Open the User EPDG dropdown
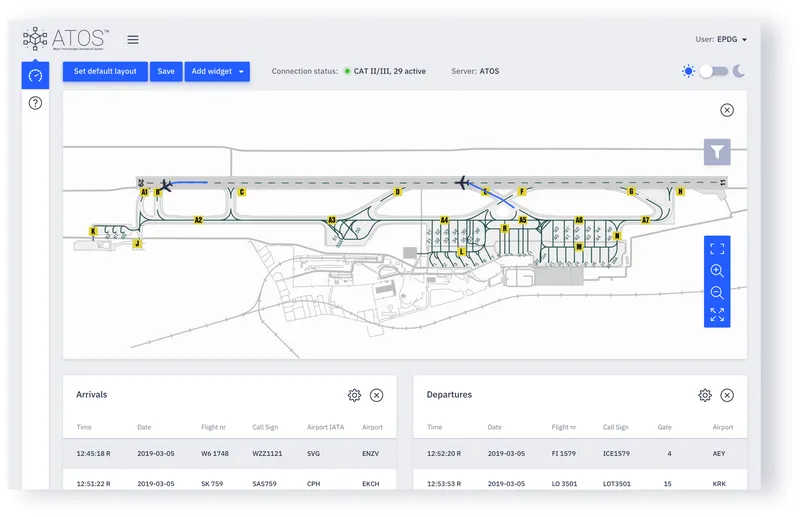Image resolution: width=800 pixels, height=517 pixels. (721, 39)
